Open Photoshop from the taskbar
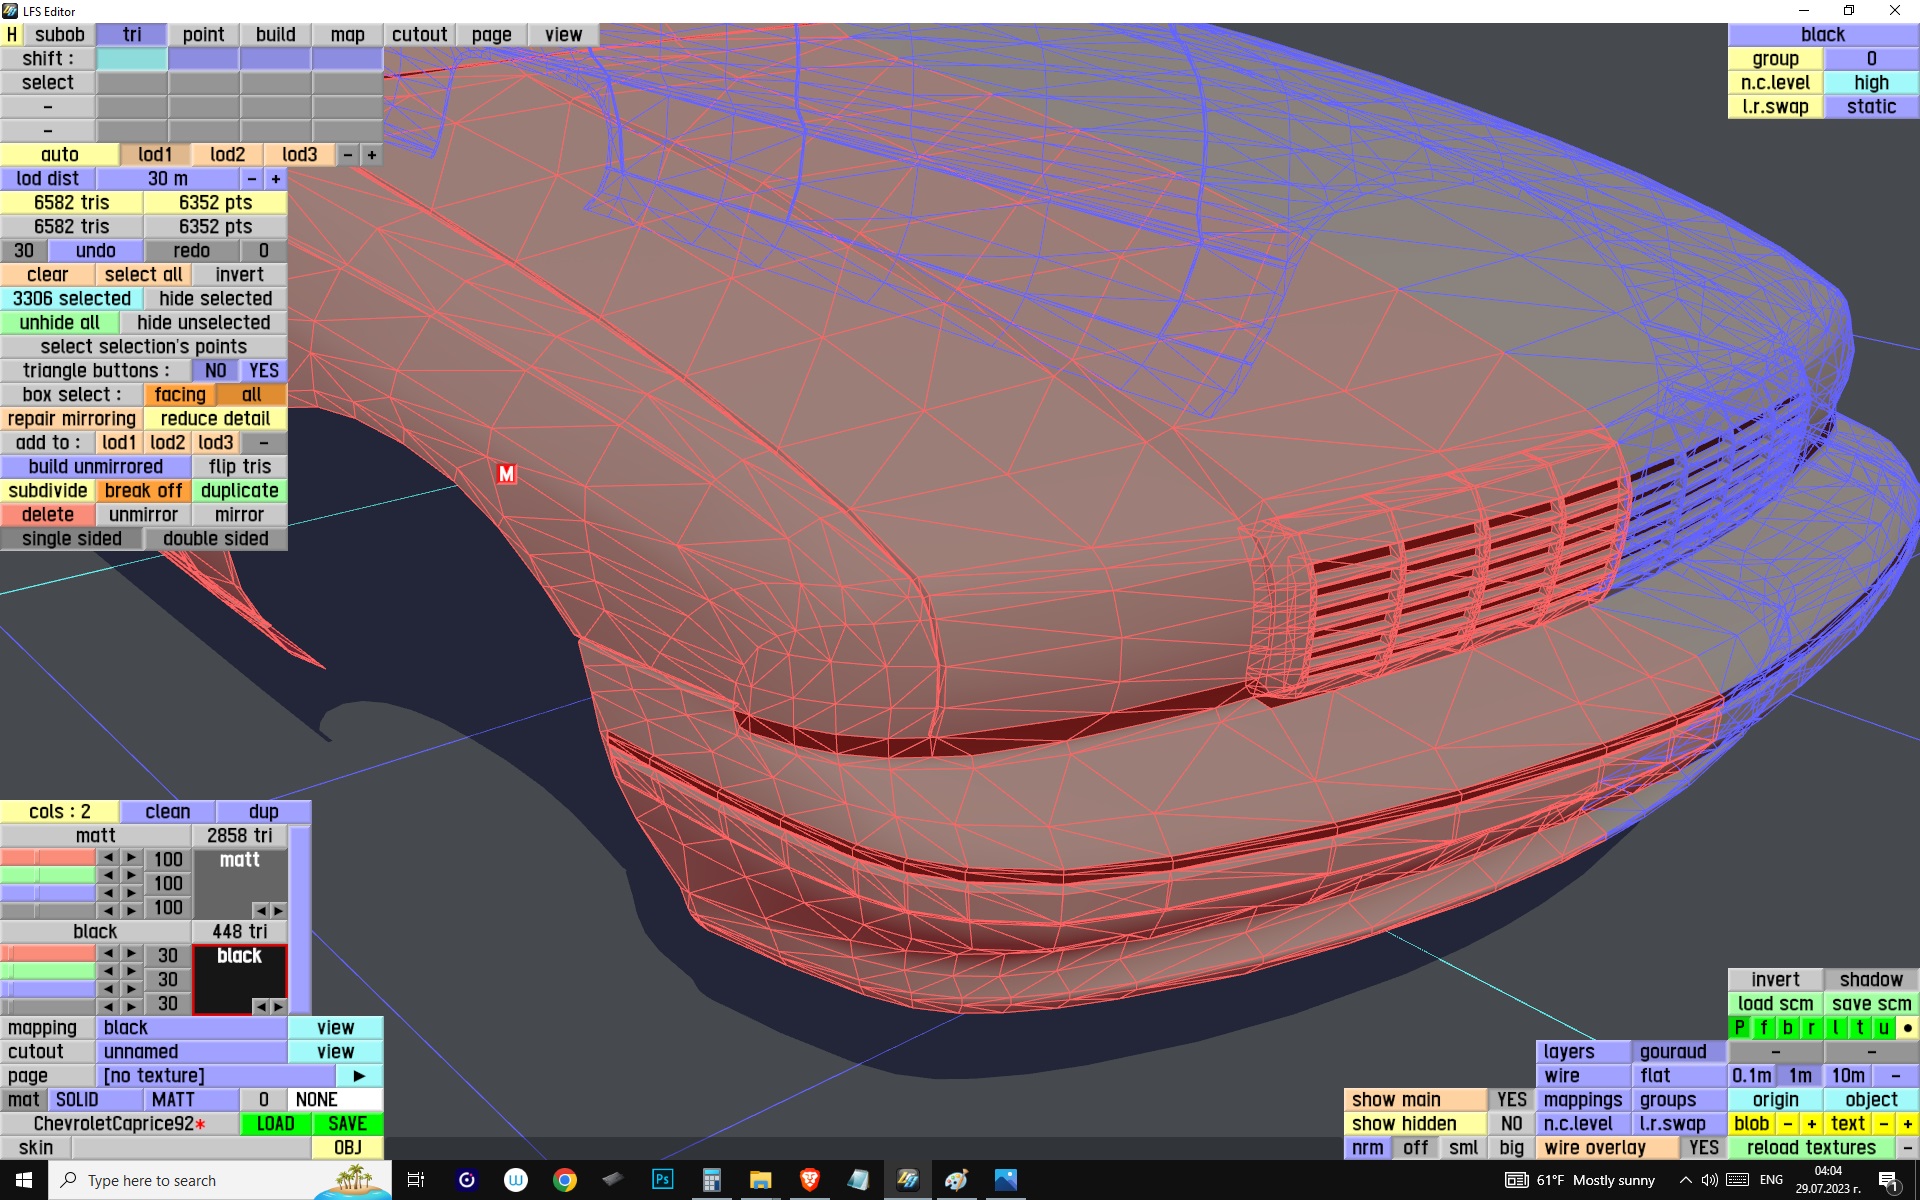The width and height of the screenshot is (1920, 1200). [x=662, y=1180]
